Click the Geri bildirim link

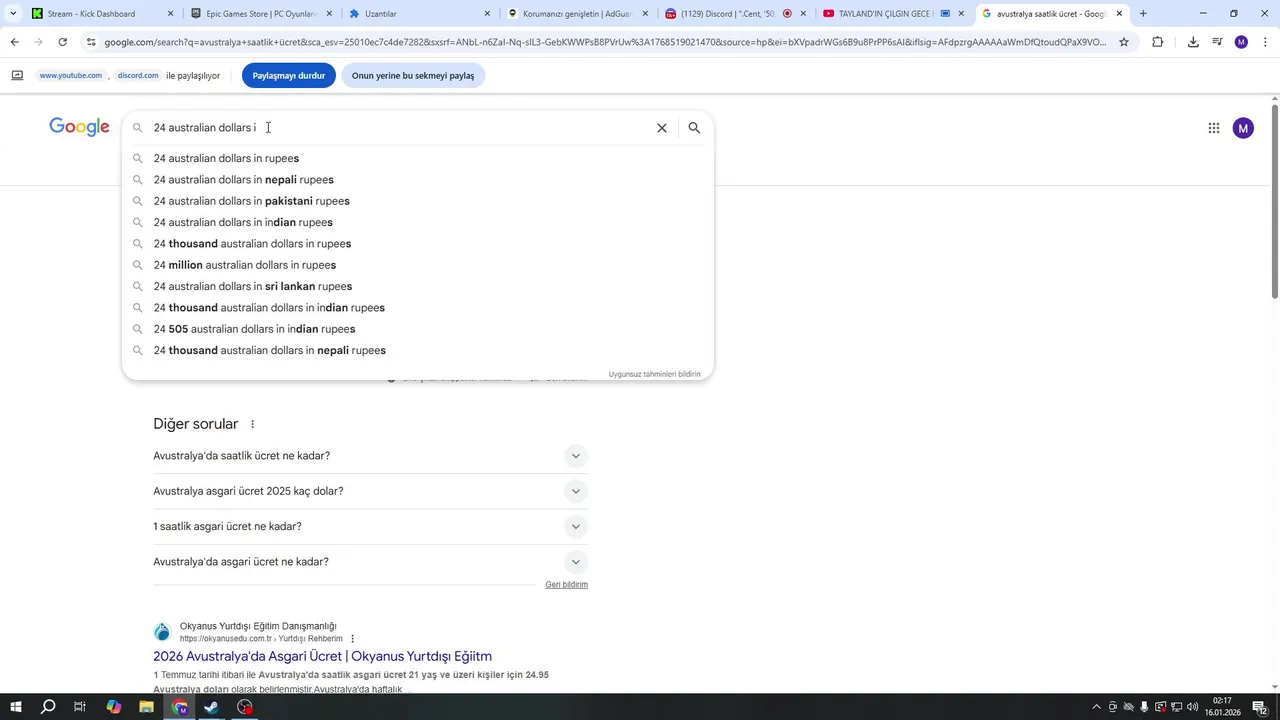566,585
